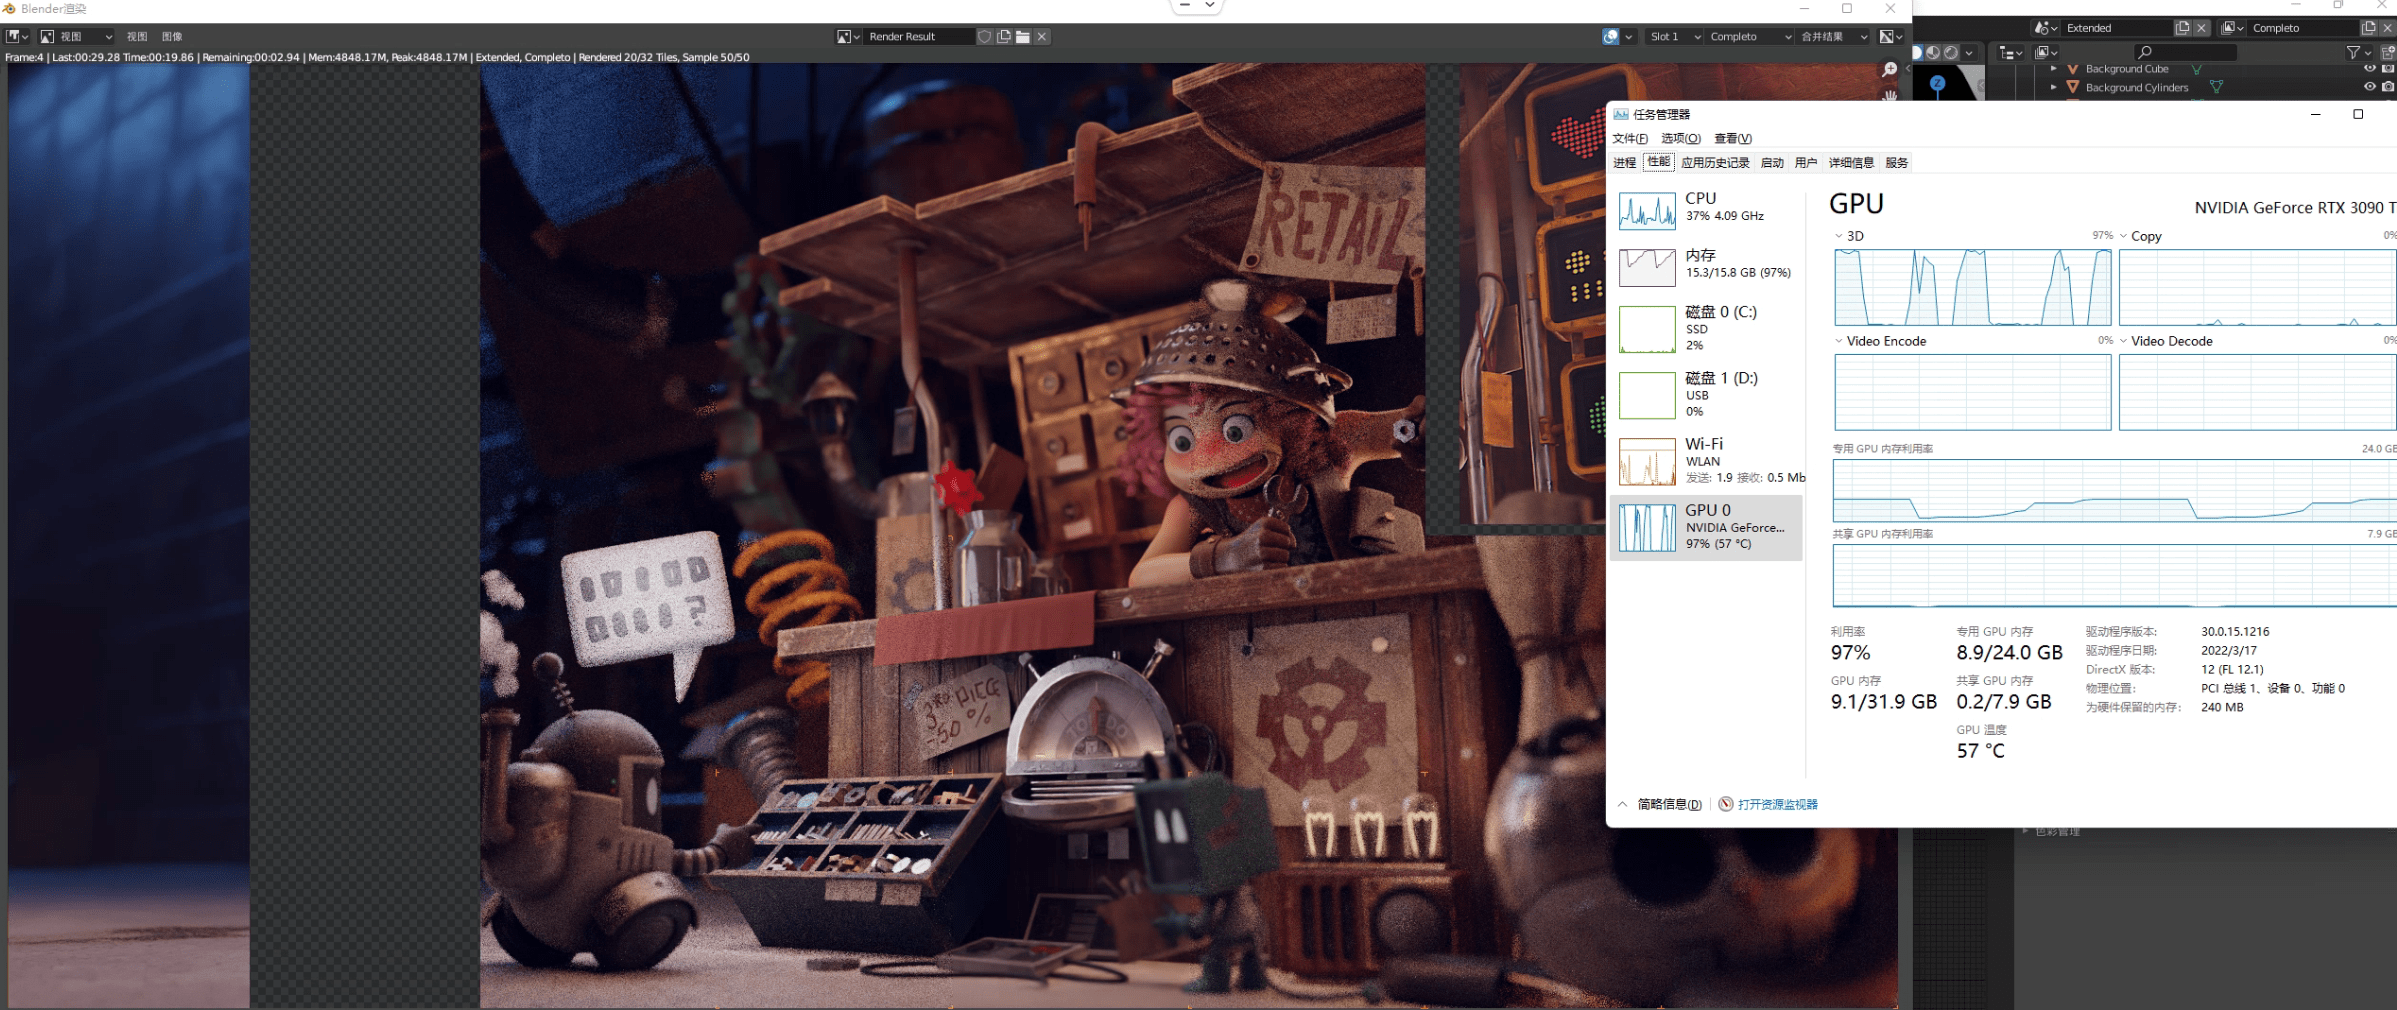Screen dimensions: 2397x1010
Task: Click the new collection icon in outliner
Action: pos(2388,52)
